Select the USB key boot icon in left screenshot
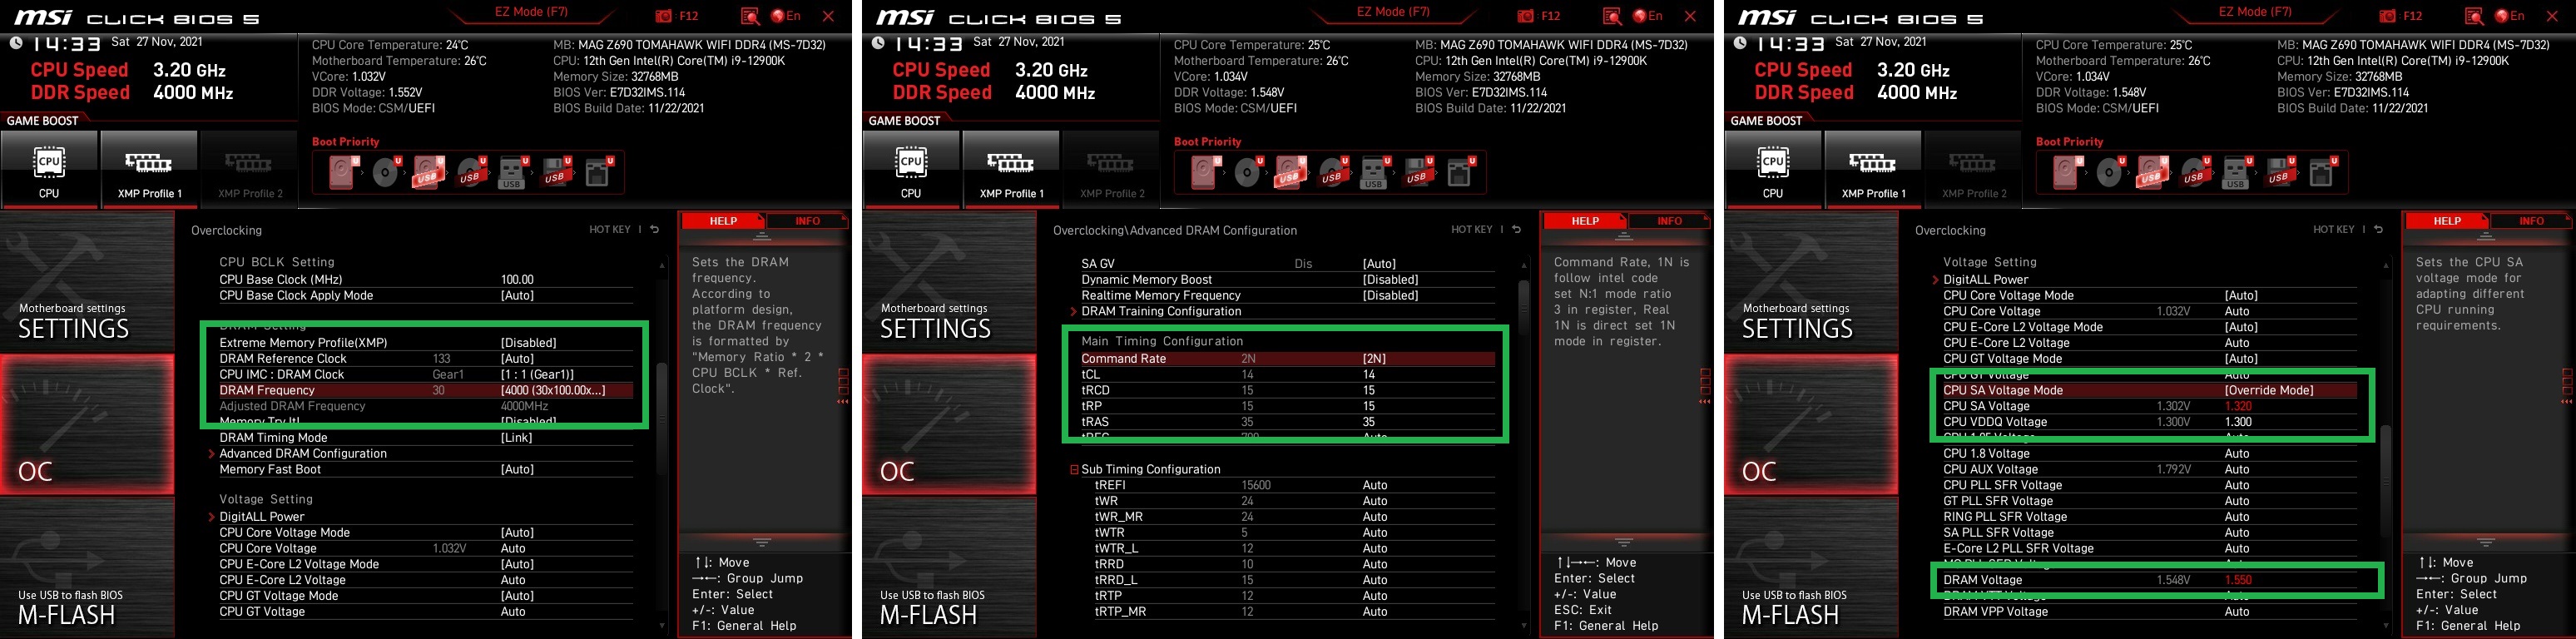Viewport: 2576px width, 639px height. (513, 173)
